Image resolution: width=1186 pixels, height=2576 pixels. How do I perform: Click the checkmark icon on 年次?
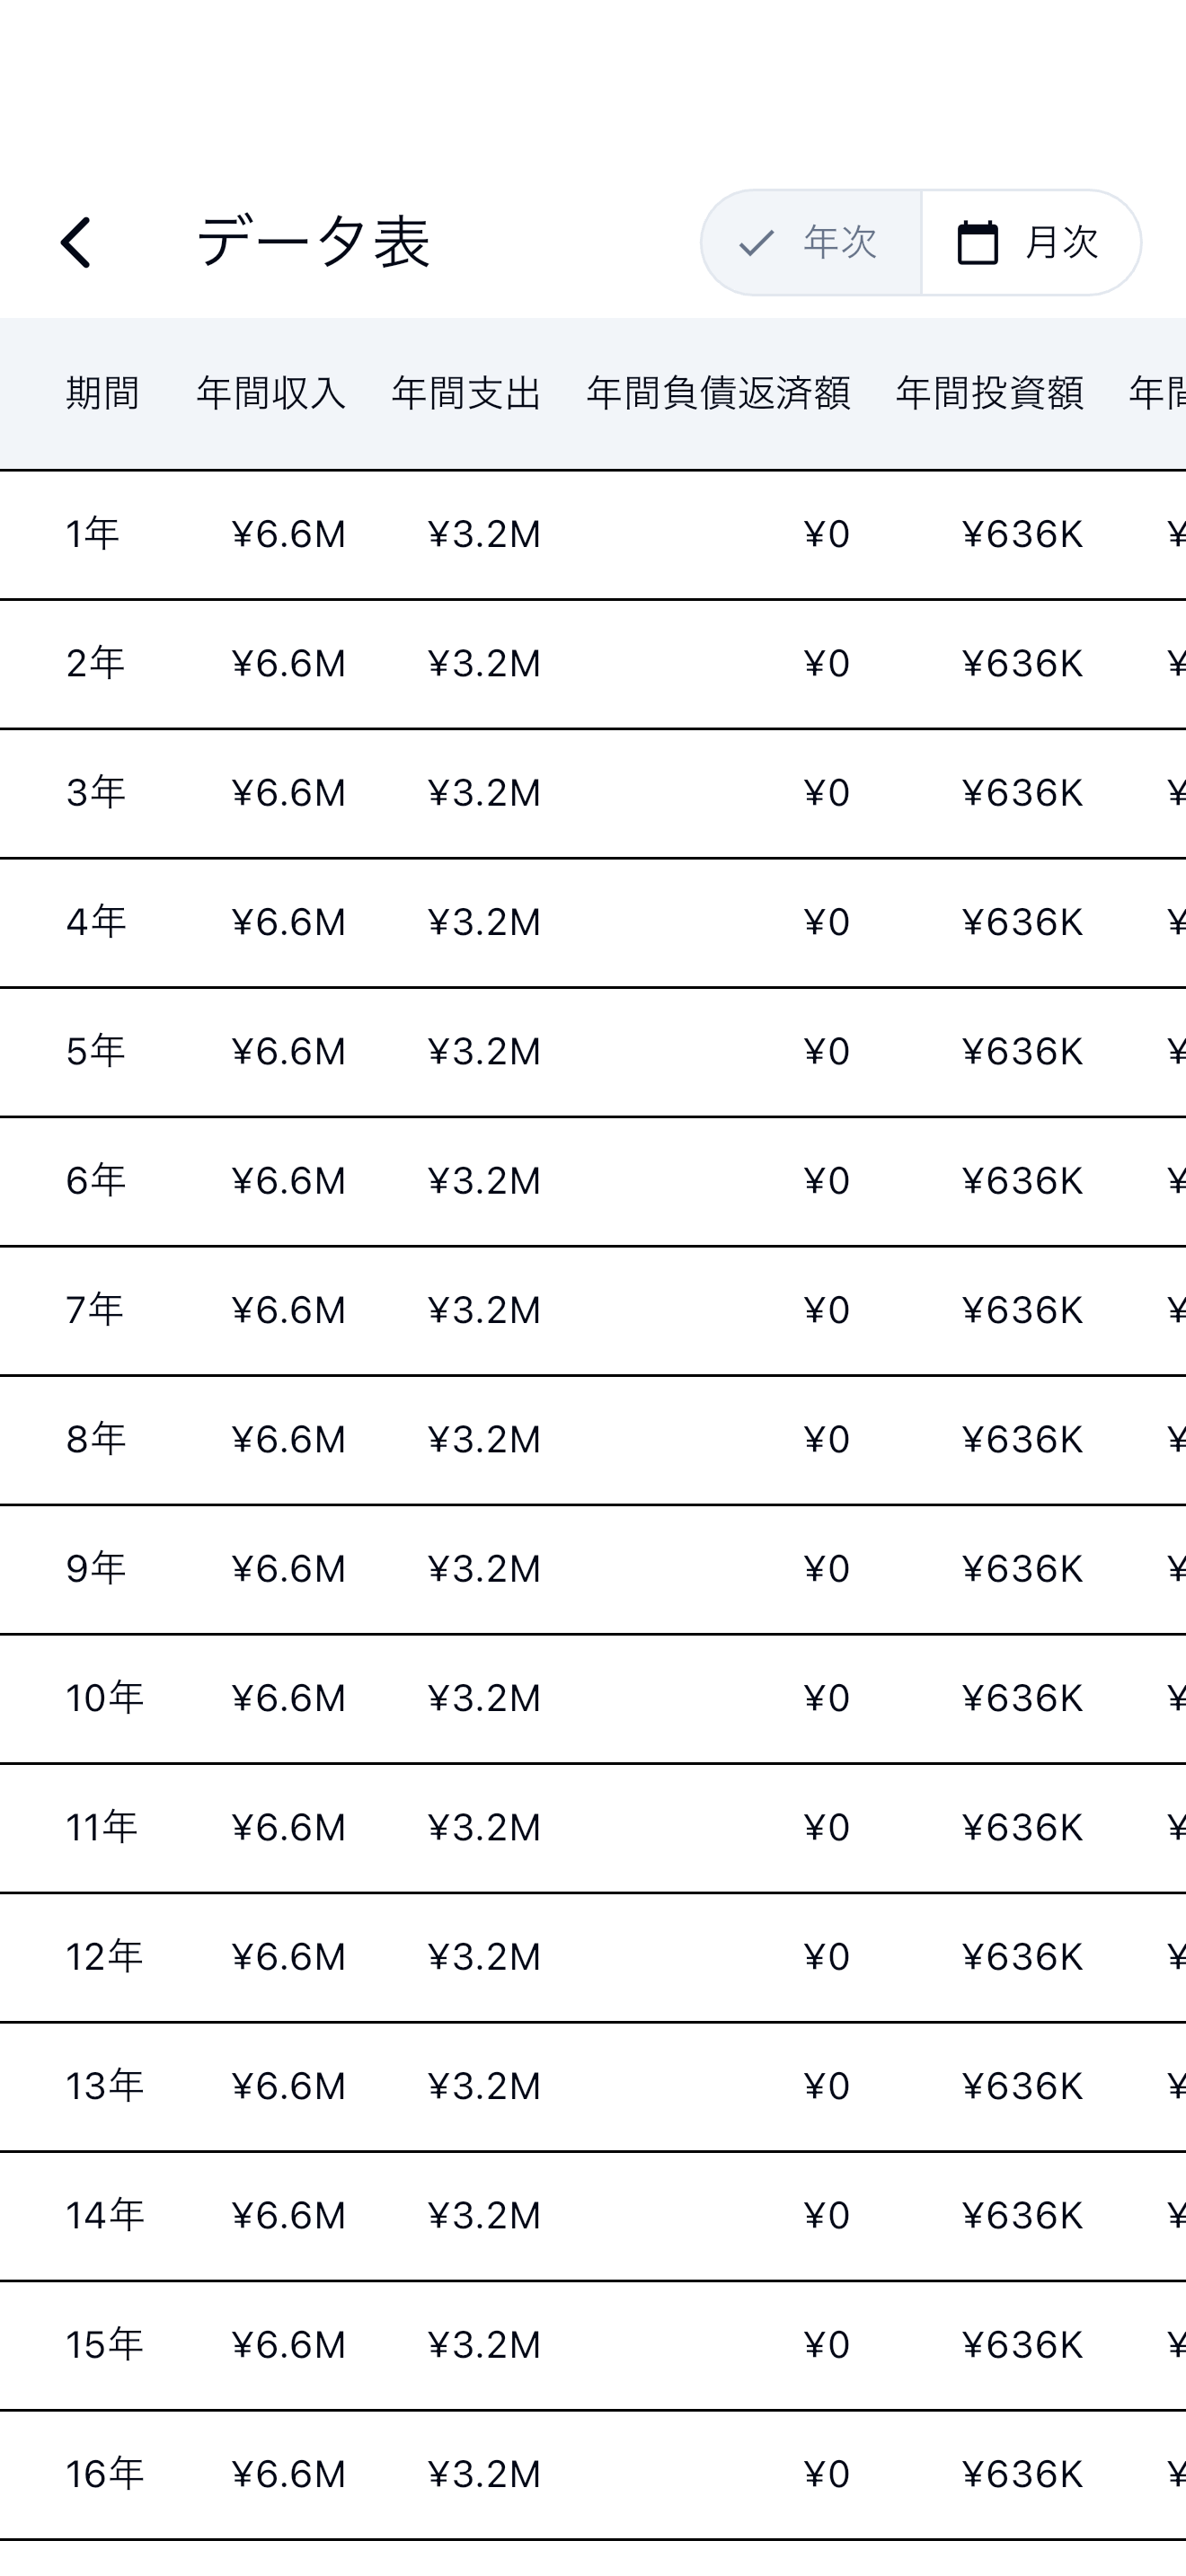coord(756,243)
